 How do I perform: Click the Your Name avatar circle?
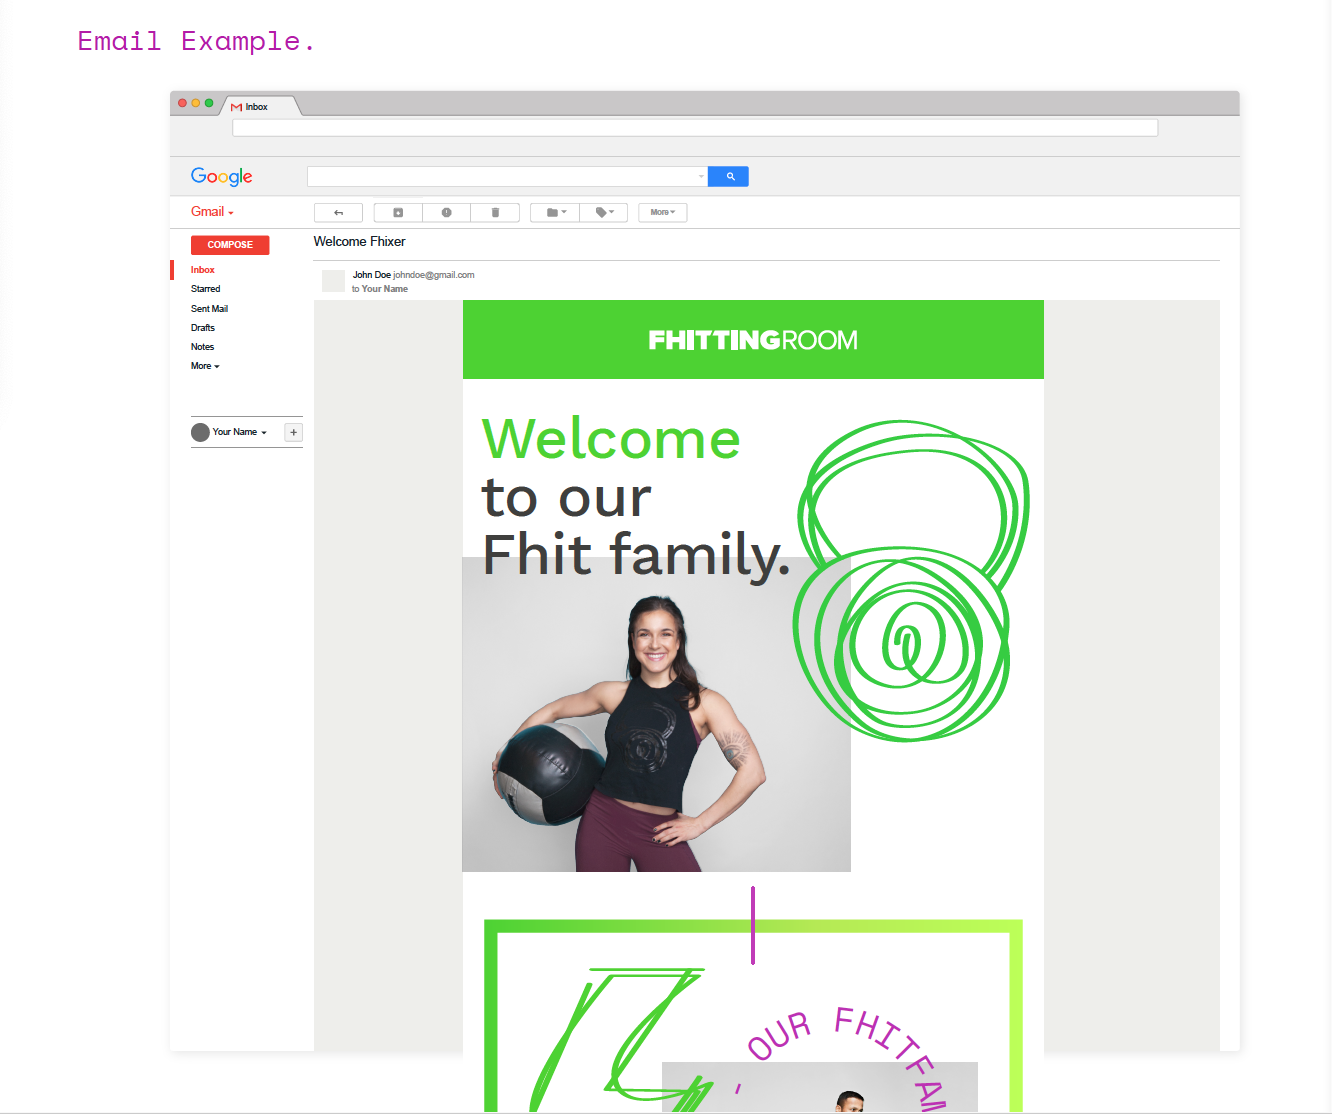(x=200, y=432)
